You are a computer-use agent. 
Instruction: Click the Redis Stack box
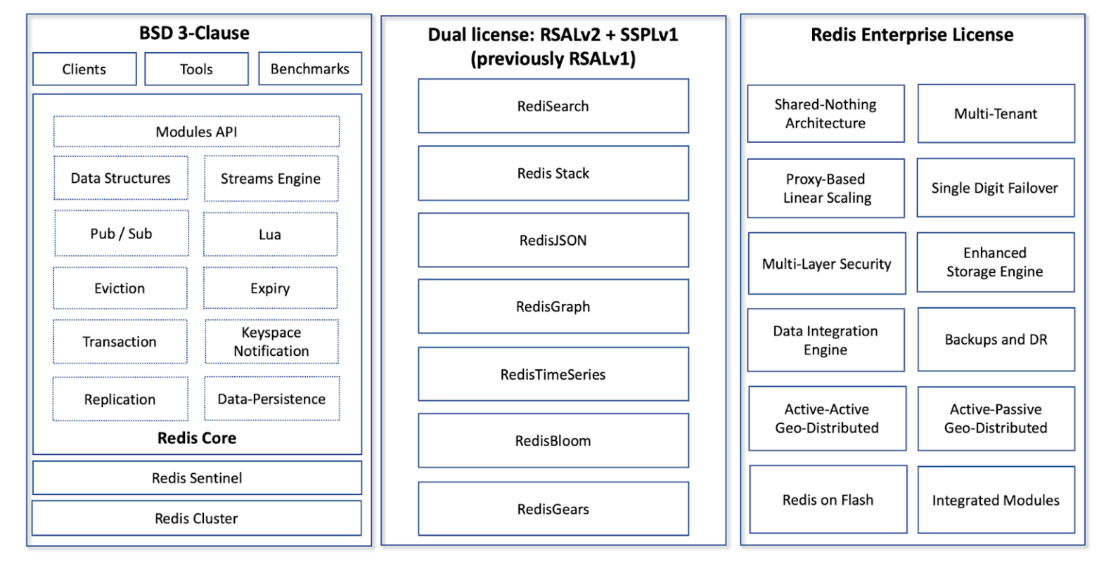554,173
